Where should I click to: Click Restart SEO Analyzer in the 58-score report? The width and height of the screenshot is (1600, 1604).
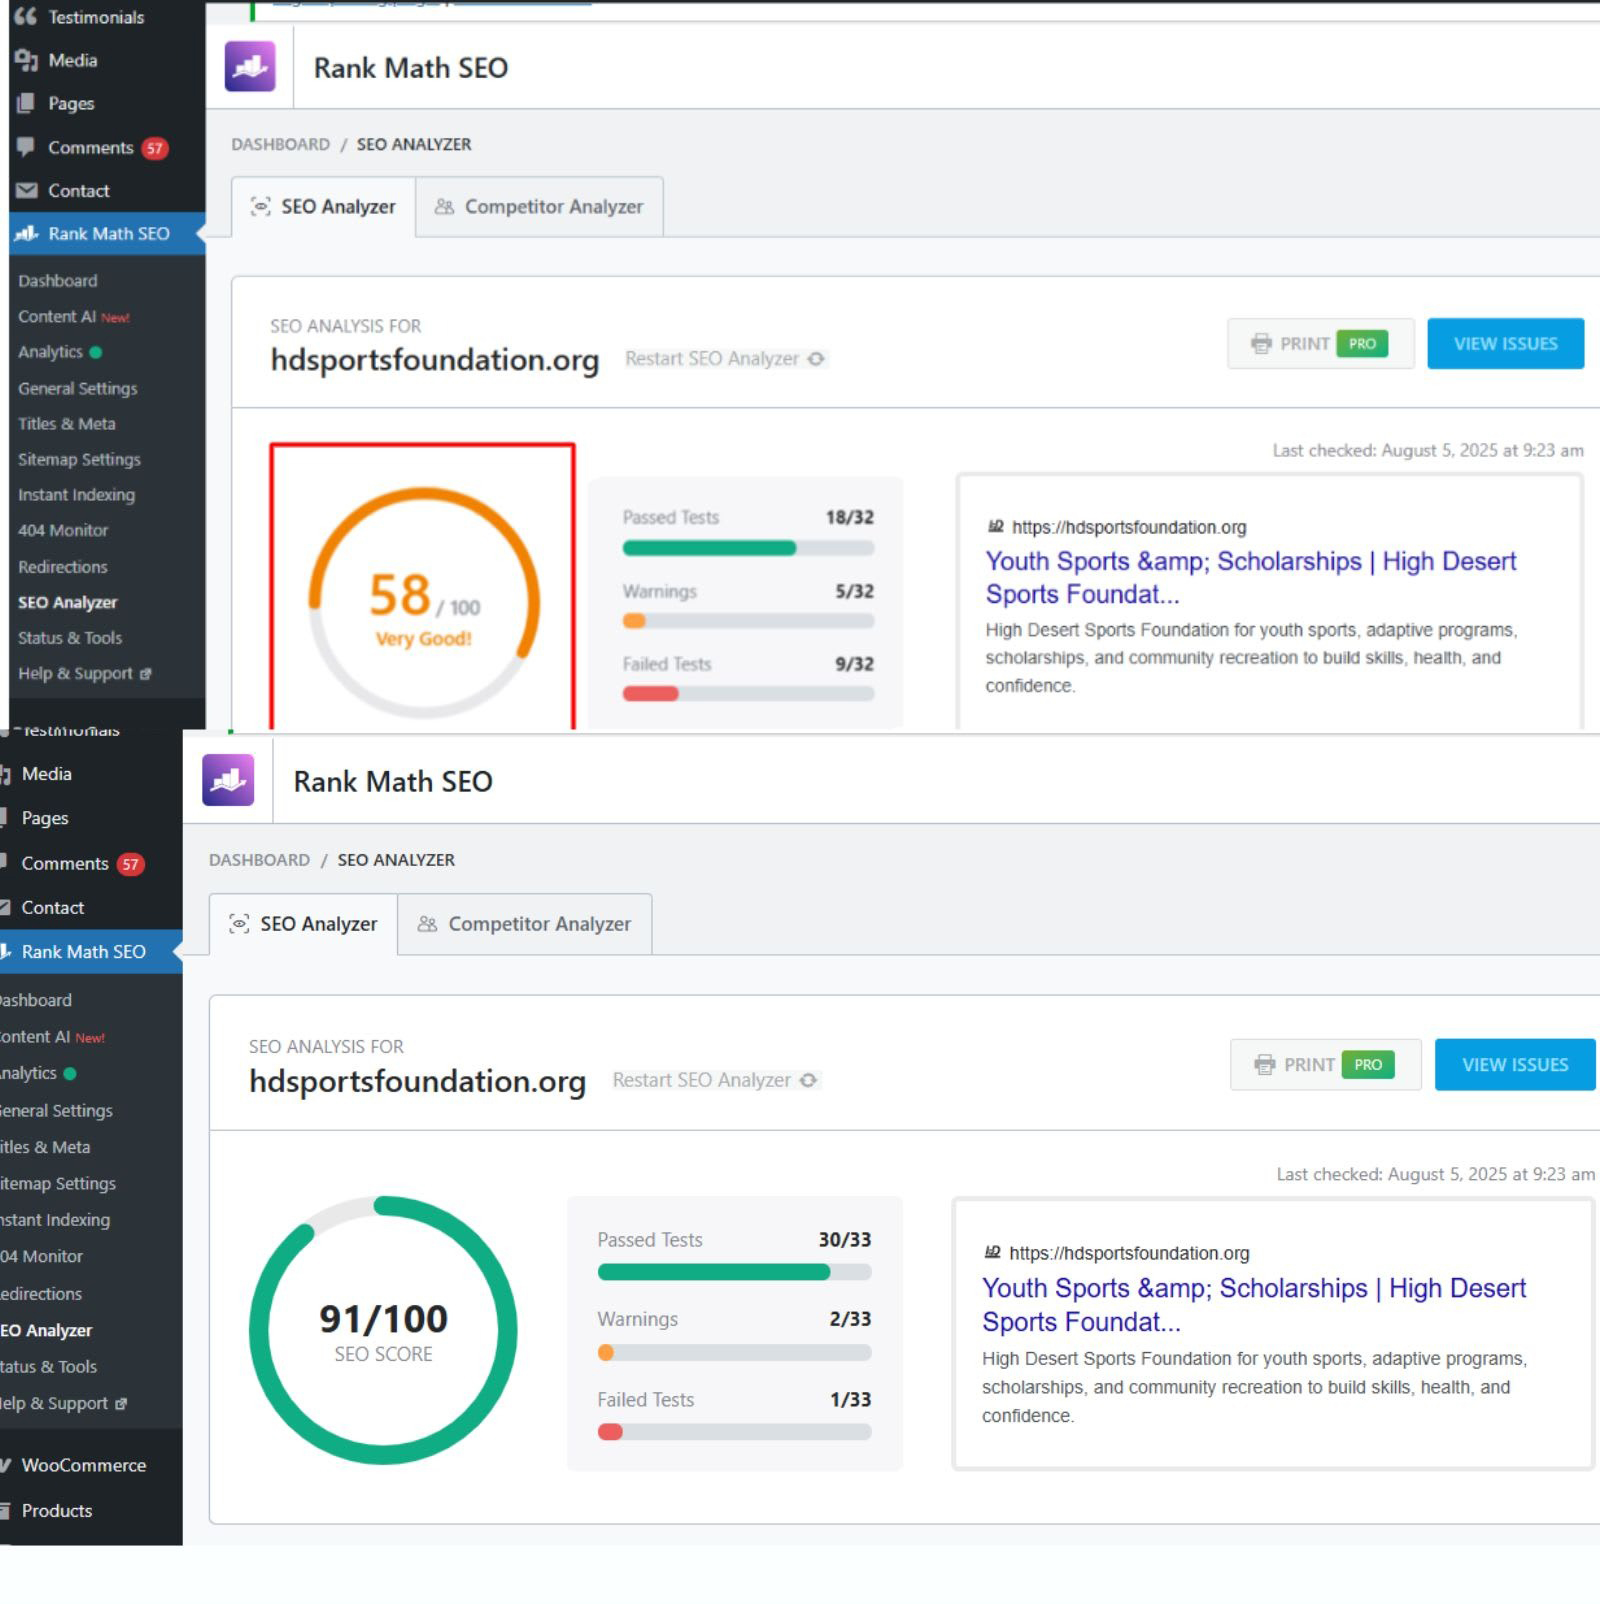(x=712, y=359)
